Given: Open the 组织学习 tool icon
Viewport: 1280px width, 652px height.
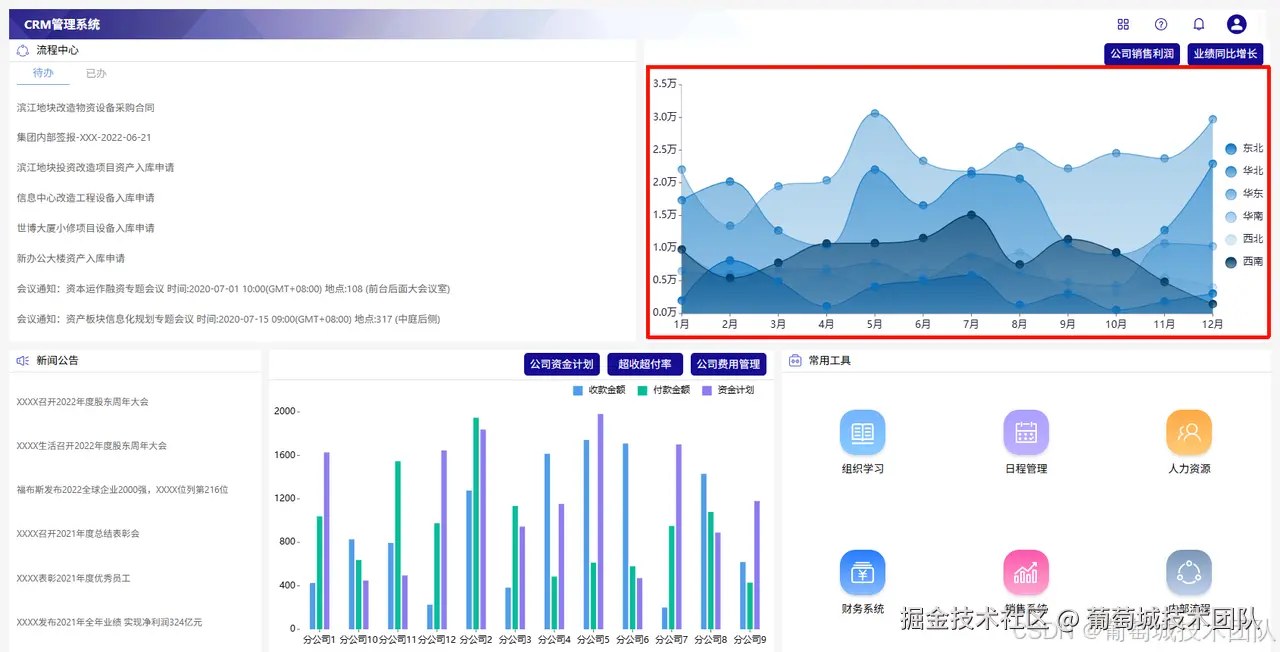Looking at the screenshot, I should click(863, 433).
